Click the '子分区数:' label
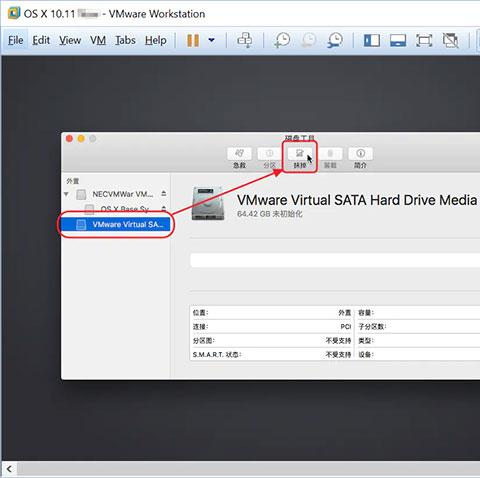Viewport: 480px width, 478px height. coord(372,327)
